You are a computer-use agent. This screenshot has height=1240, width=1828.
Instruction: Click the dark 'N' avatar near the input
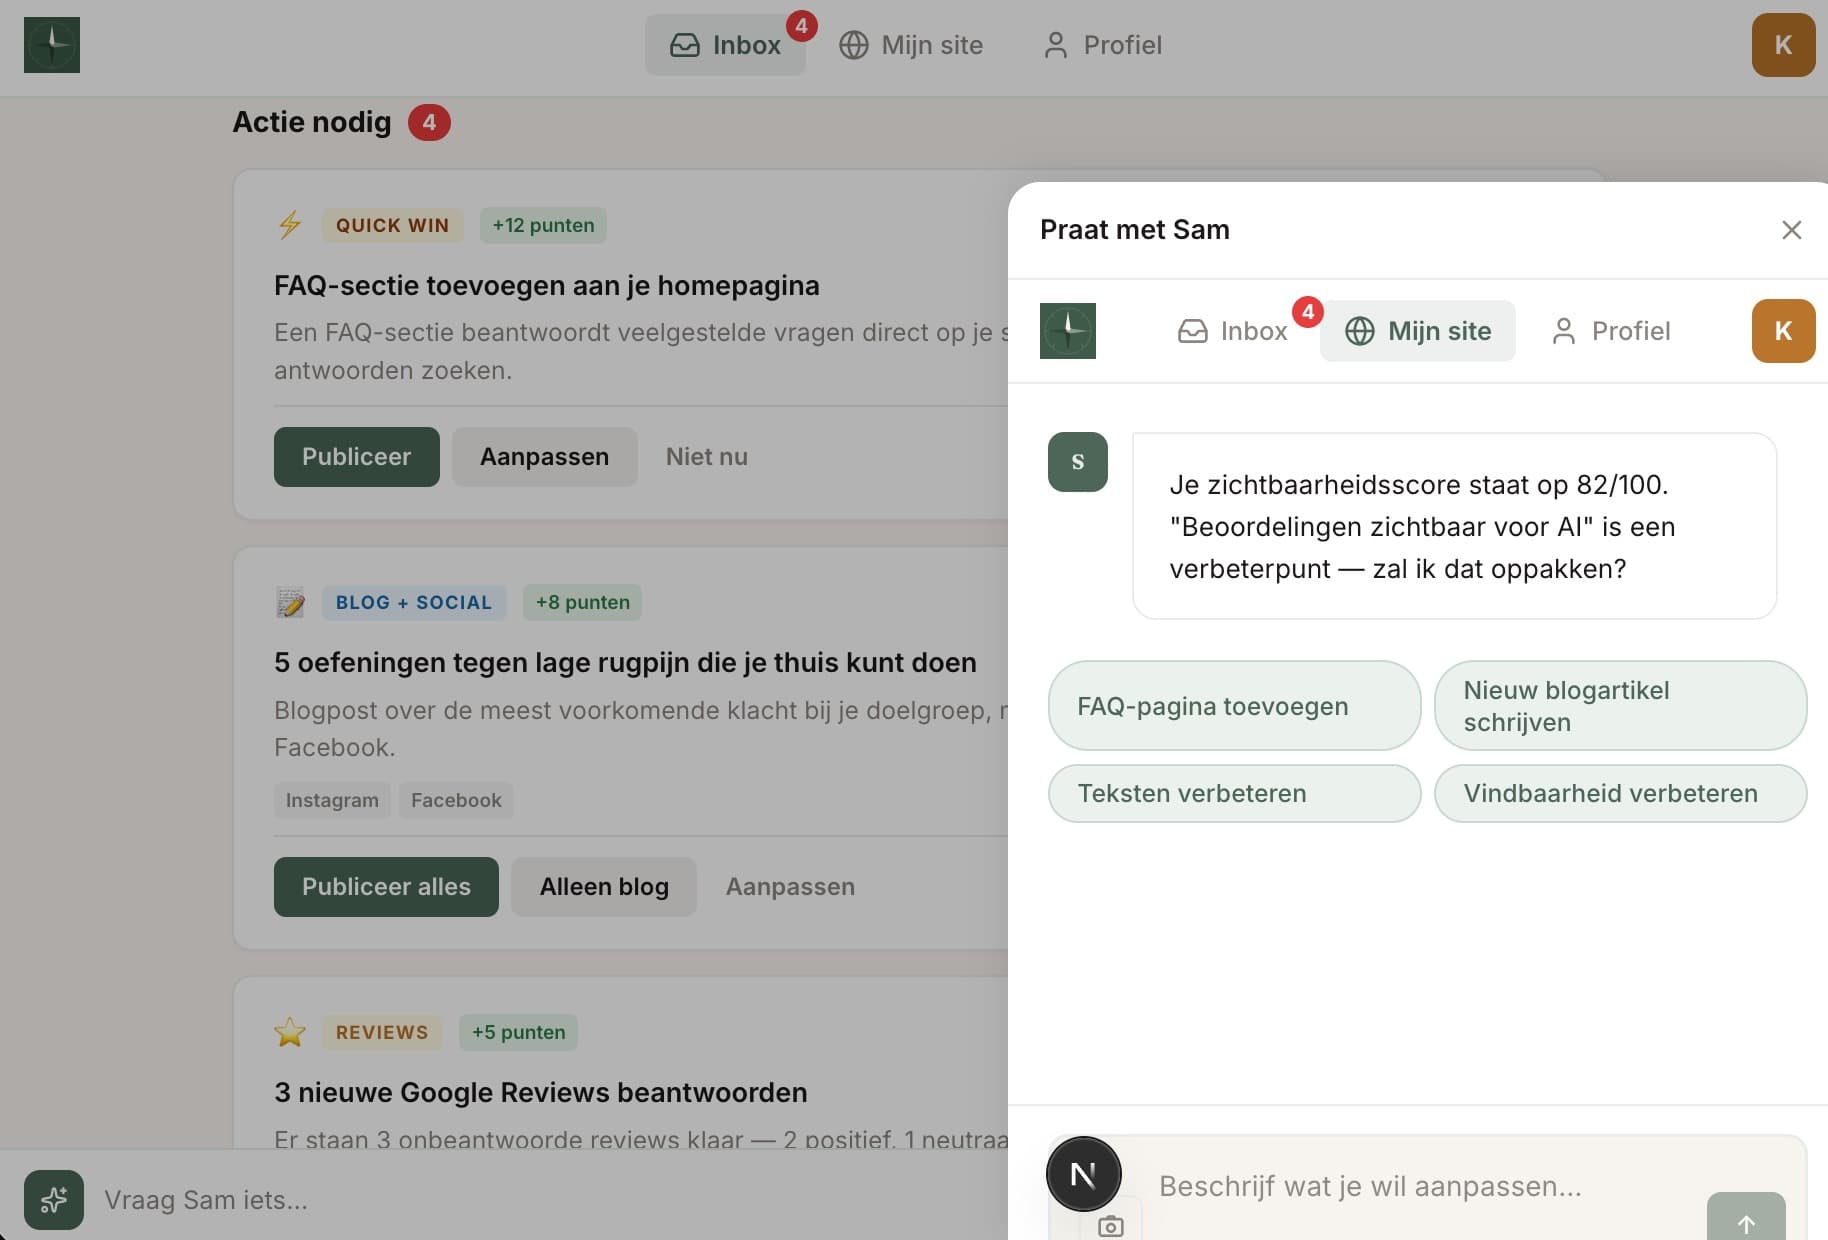coord(1083,1173)
